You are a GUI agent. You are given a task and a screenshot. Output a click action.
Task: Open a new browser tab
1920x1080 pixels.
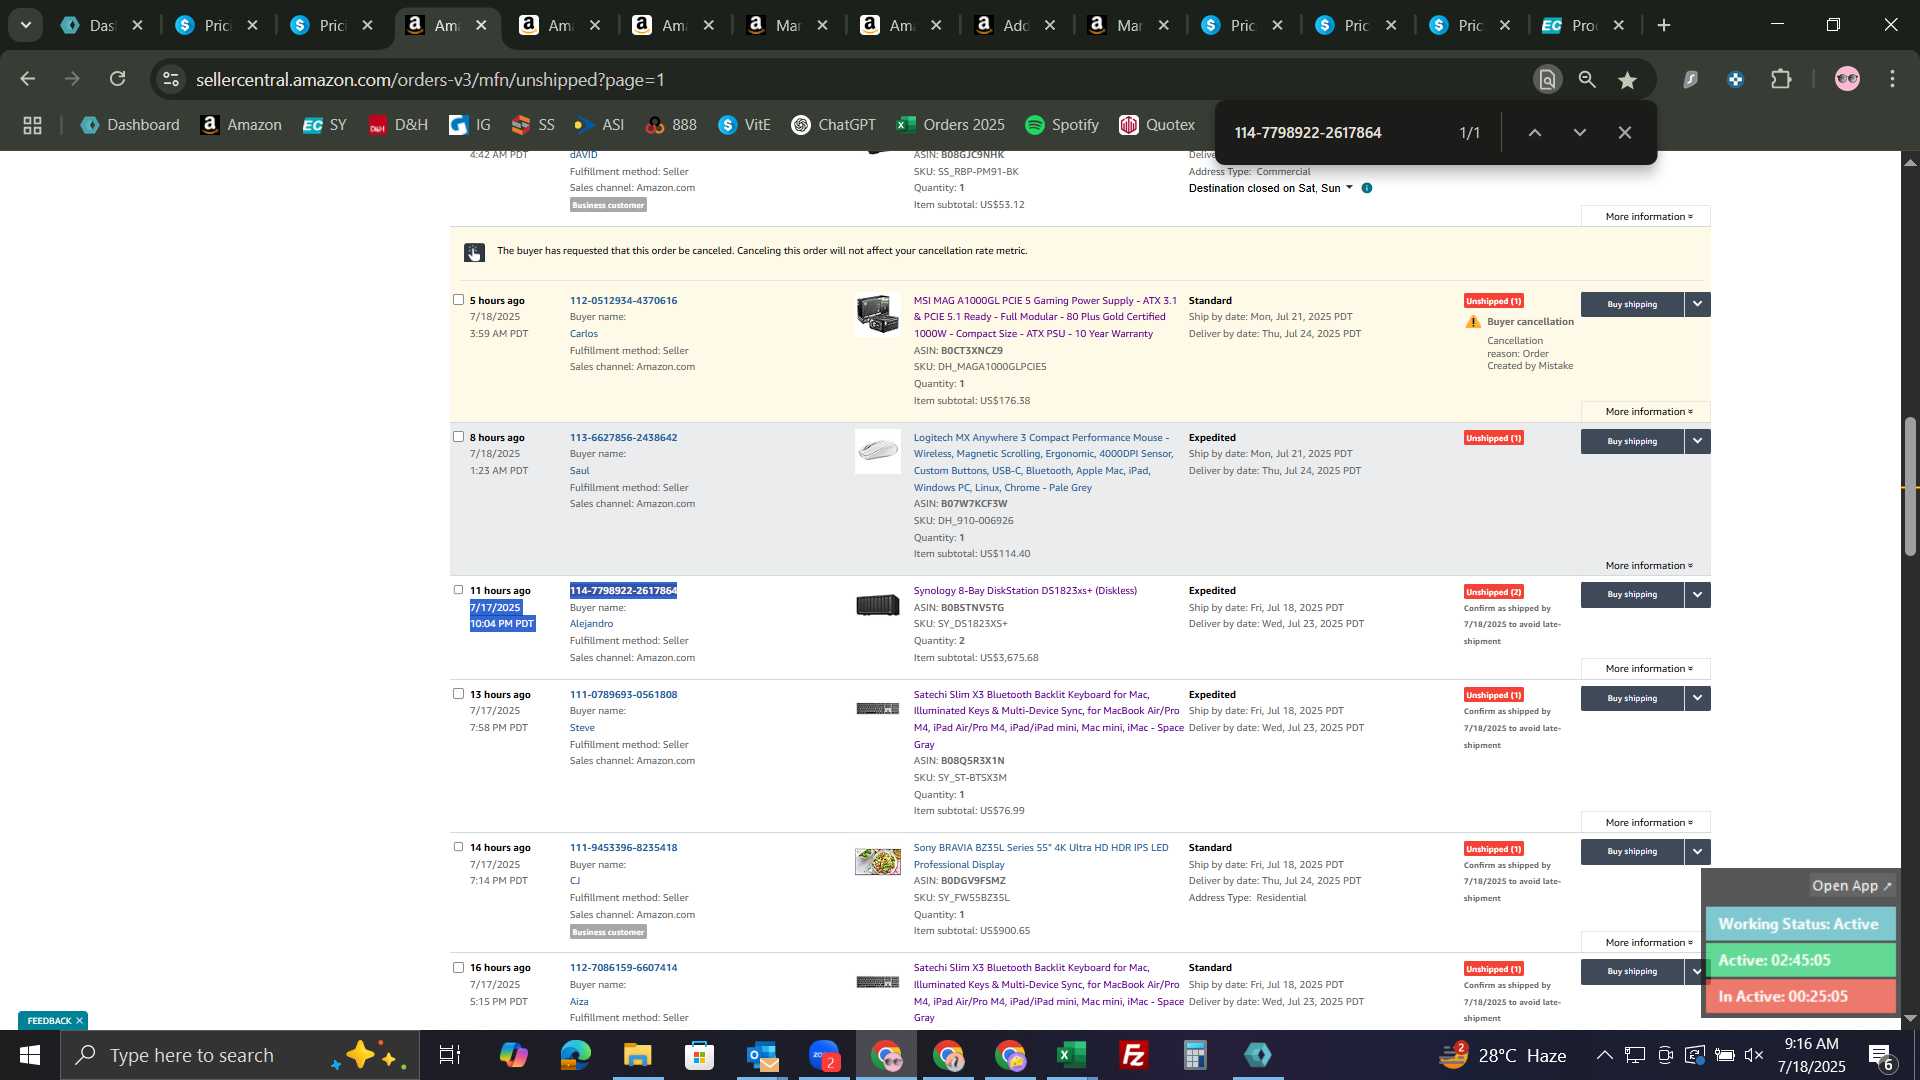point(1664,26)
